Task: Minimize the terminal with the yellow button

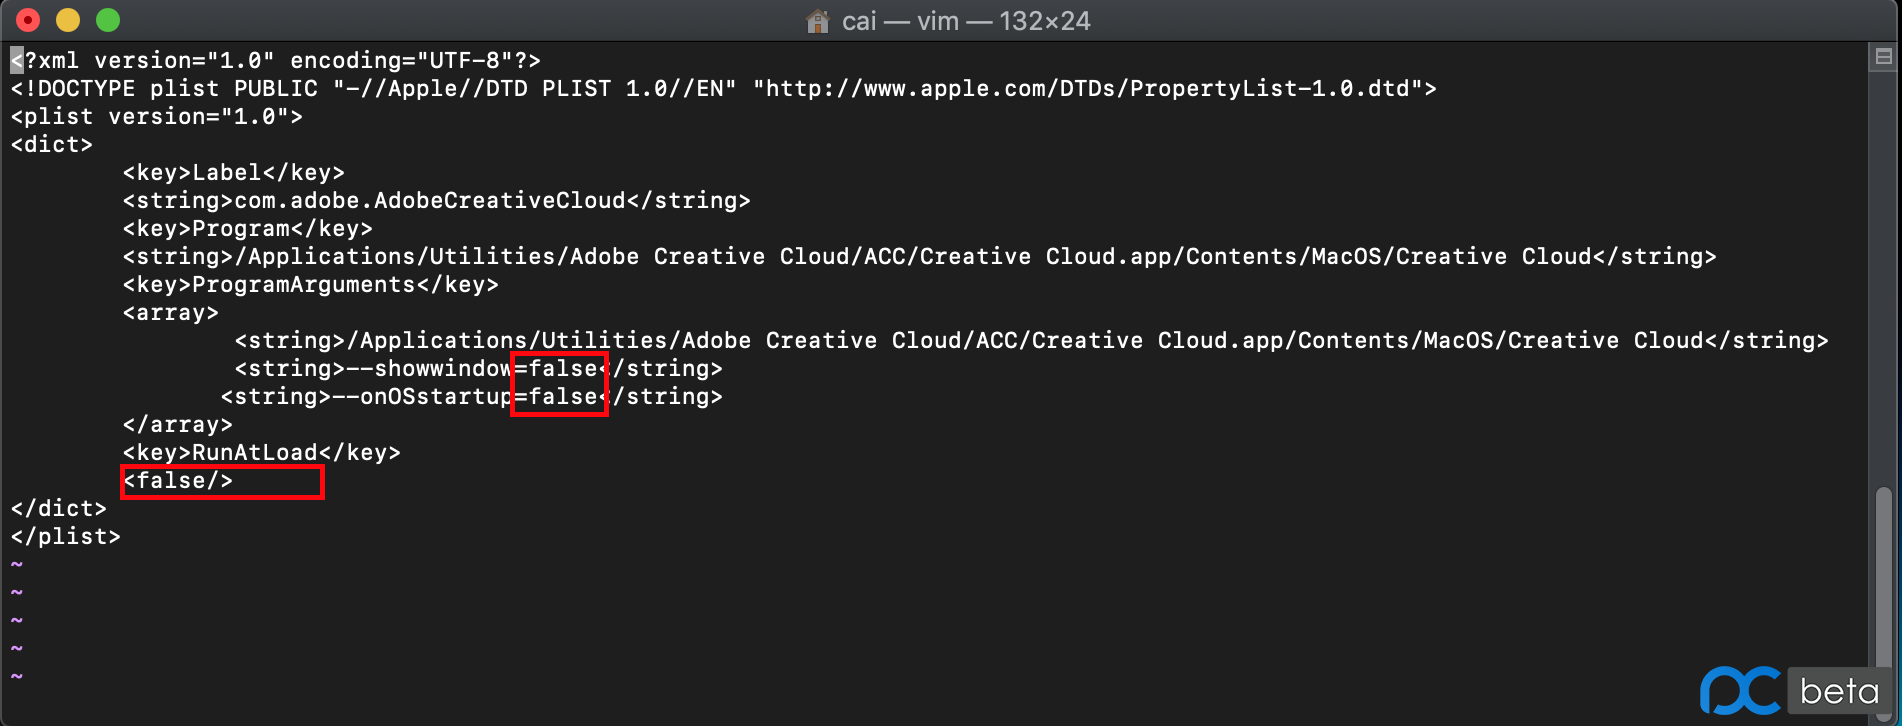Action: point(68,20)
